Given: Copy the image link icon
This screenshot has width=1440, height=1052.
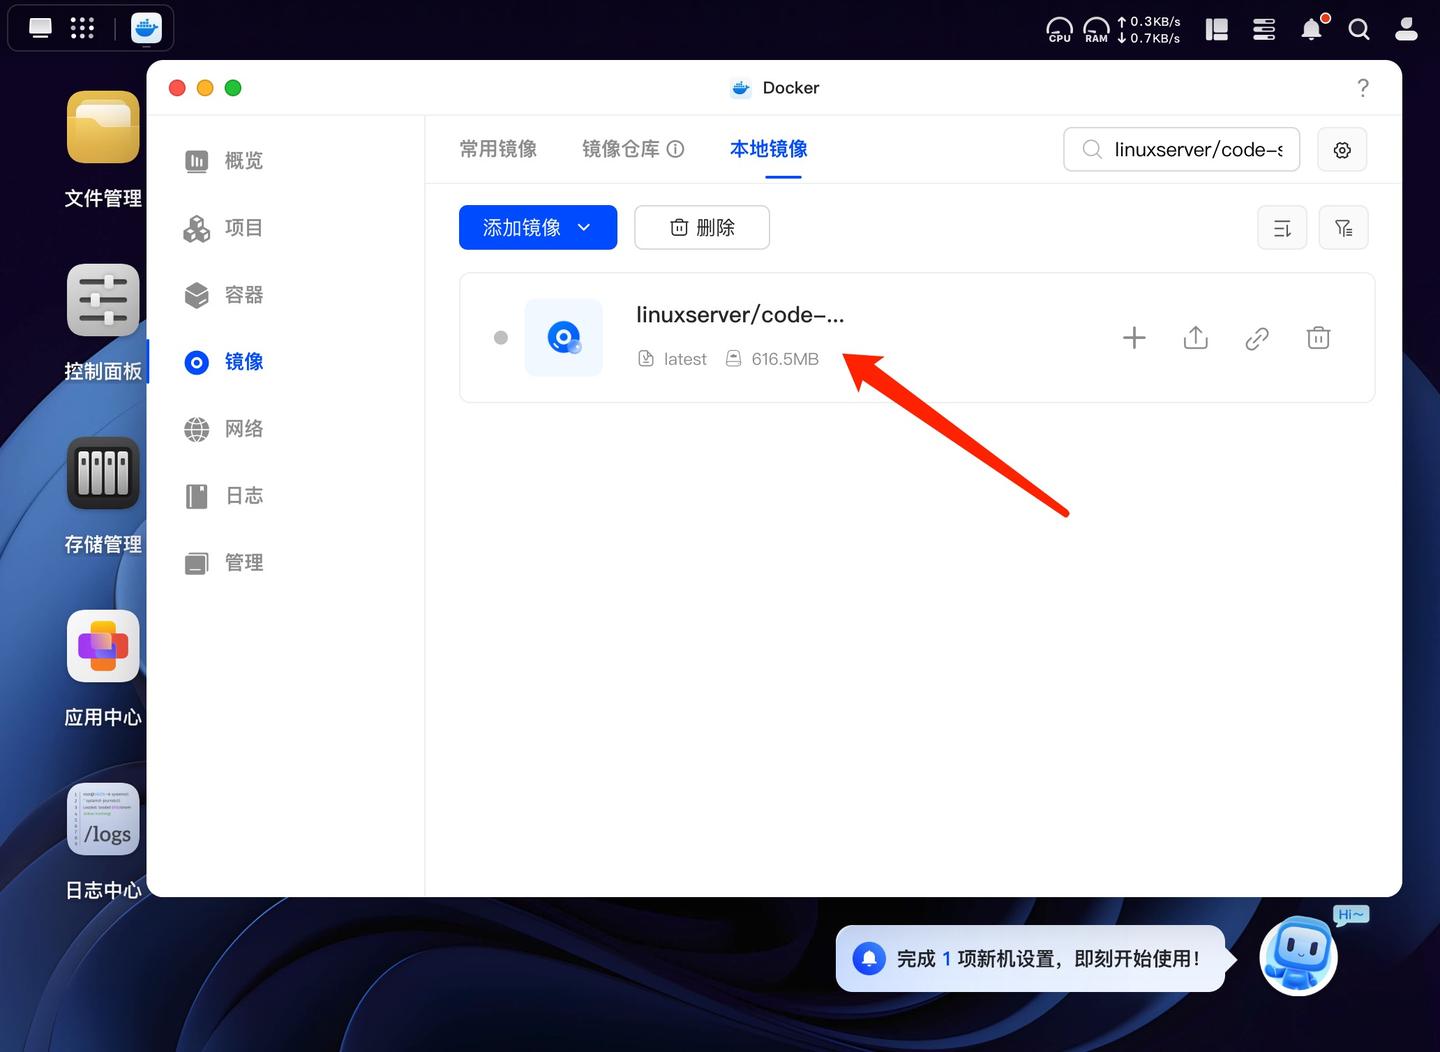Looking at the screenshot, I should pyautogui.click(x=1257, y=338).
